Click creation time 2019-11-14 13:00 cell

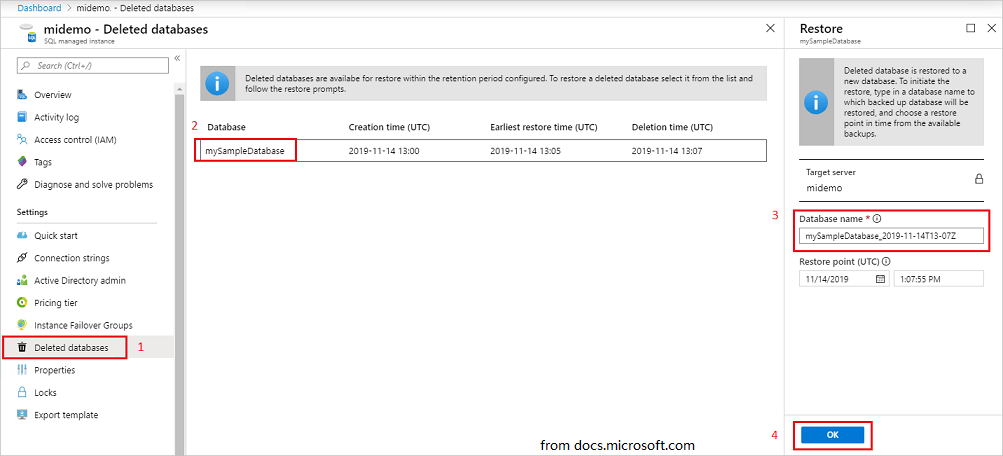click(384, 150)
